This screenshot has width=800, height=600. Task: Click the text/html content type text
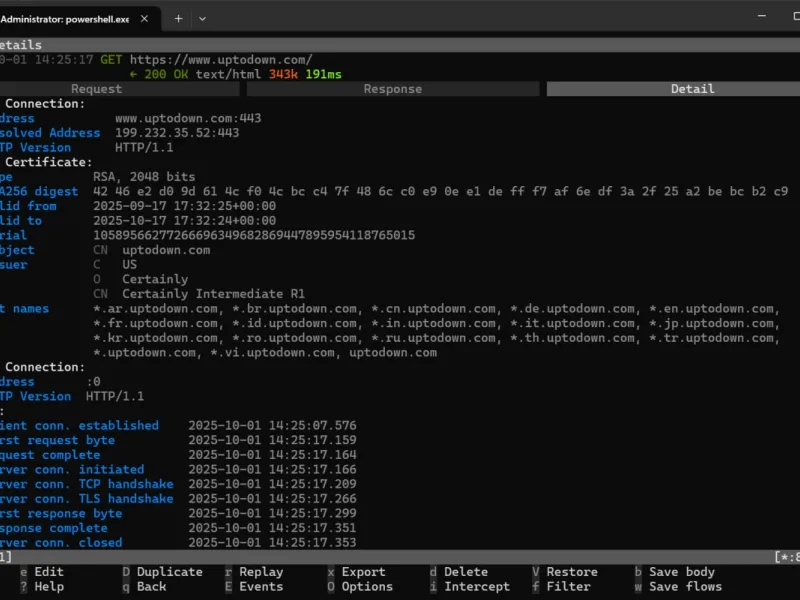[x=228, y=74]
